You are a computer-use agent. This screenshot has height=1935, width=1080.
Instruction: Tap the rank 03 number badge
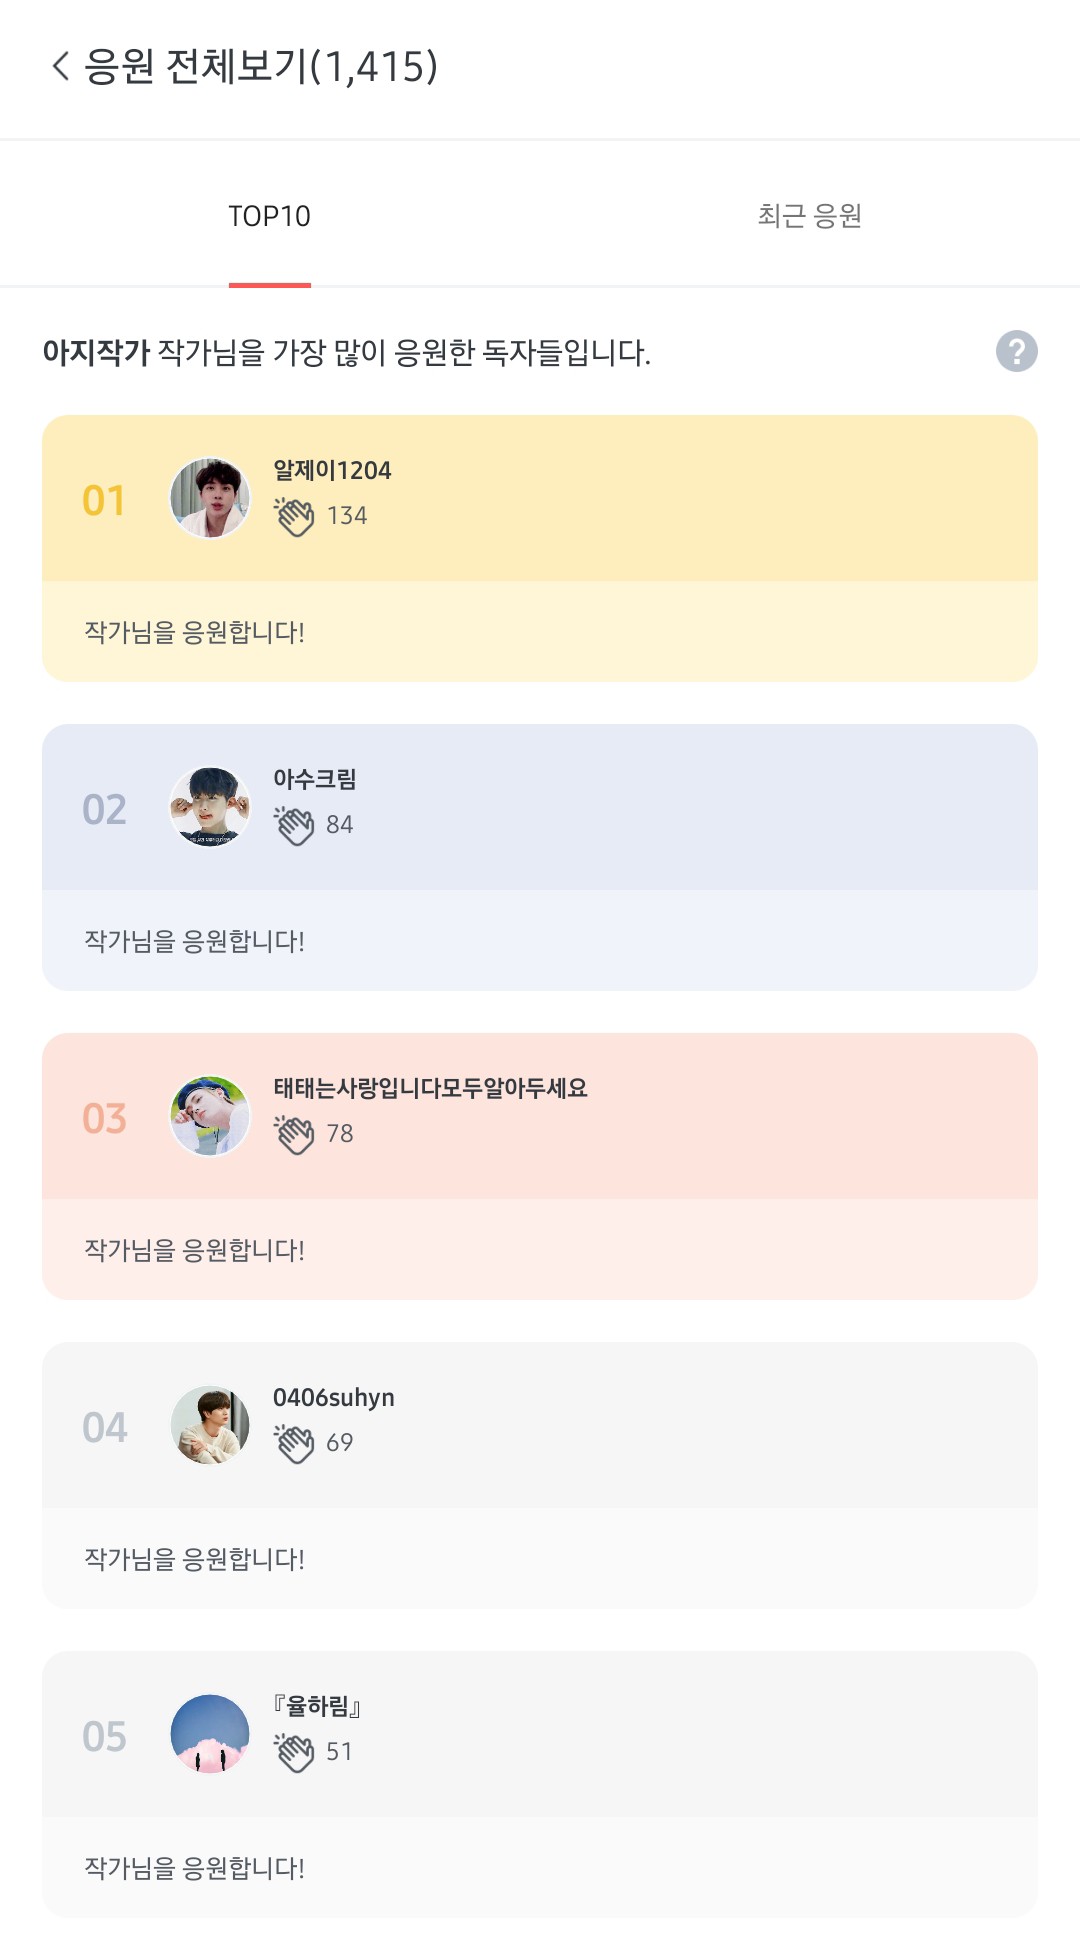point(104,1118)
